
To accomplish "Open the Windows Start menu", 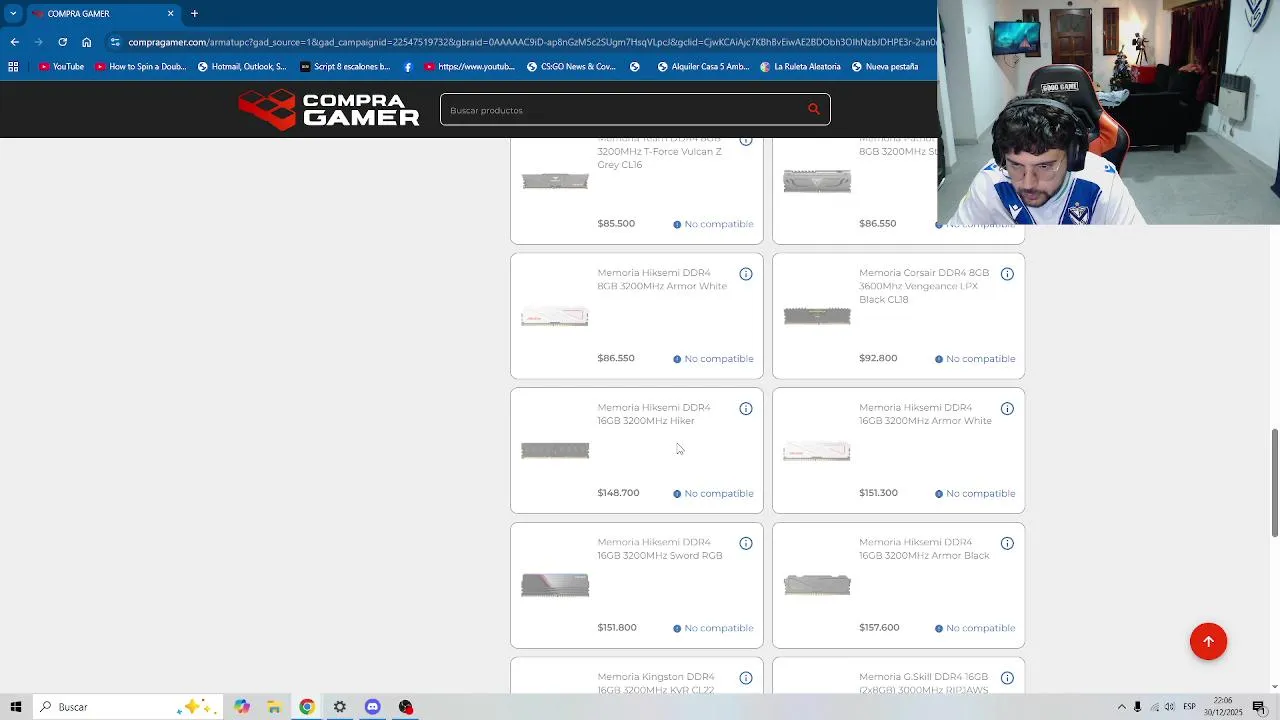I will [x=15, y=707].
